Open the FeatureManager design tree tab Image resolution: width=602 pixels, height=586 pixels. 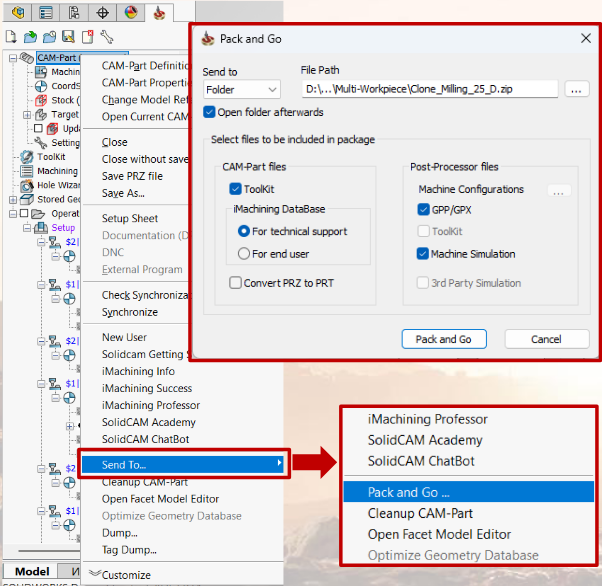coord(17,13)
